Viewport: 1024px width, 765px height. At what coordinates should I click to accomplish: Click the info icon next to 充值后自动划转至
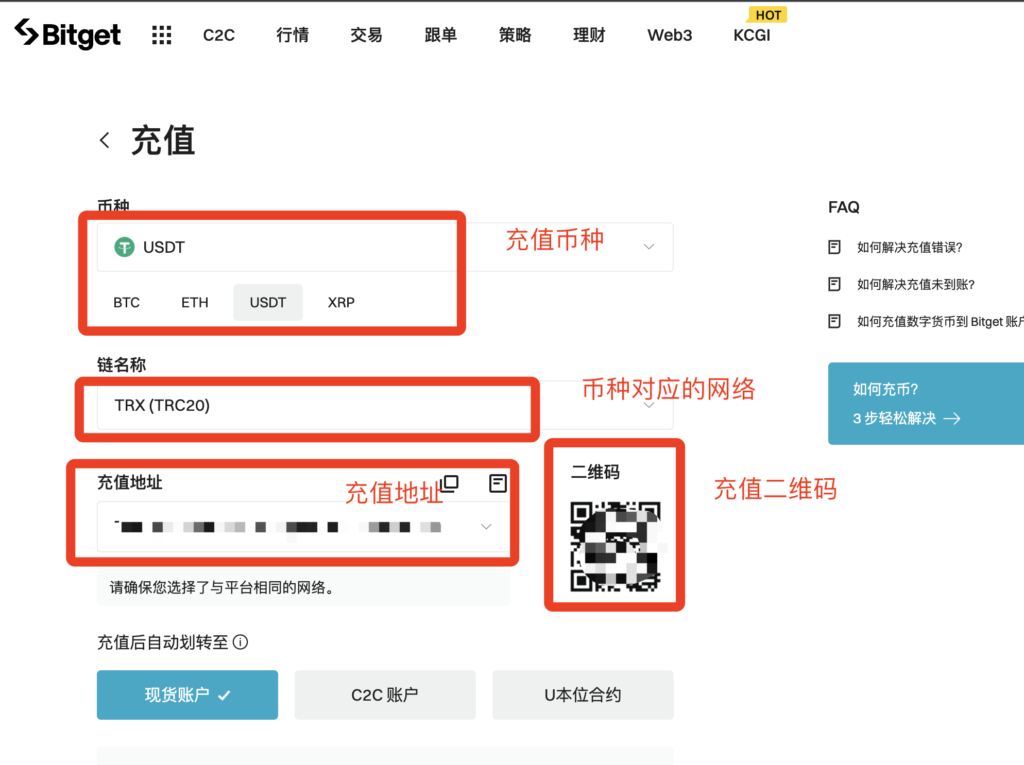tap(240, 642)
